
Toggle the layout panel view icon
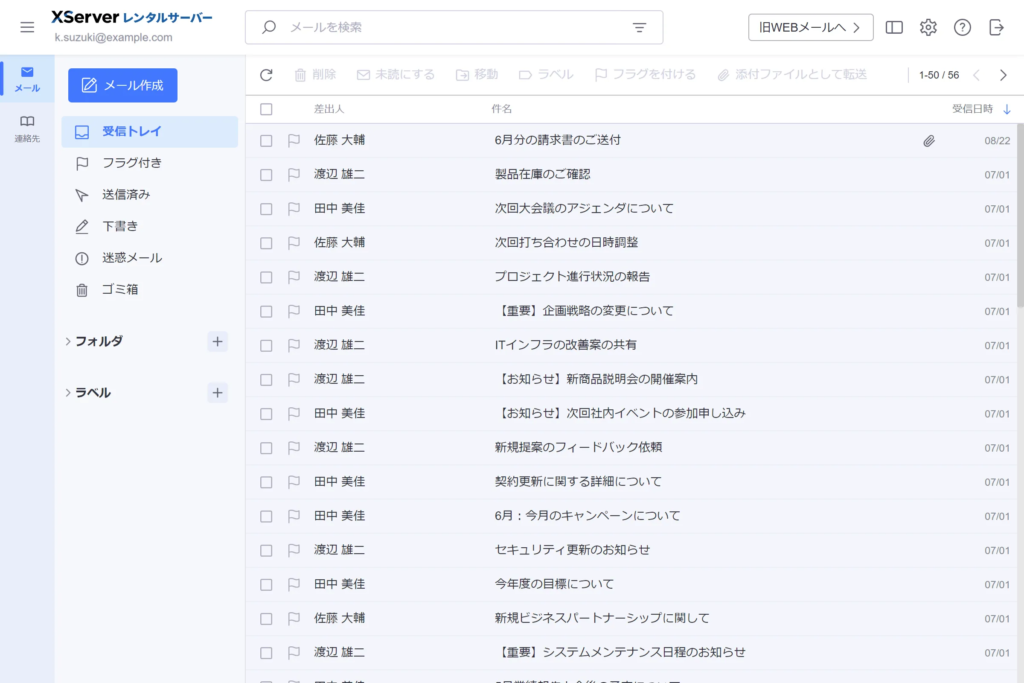coord(894,28)
